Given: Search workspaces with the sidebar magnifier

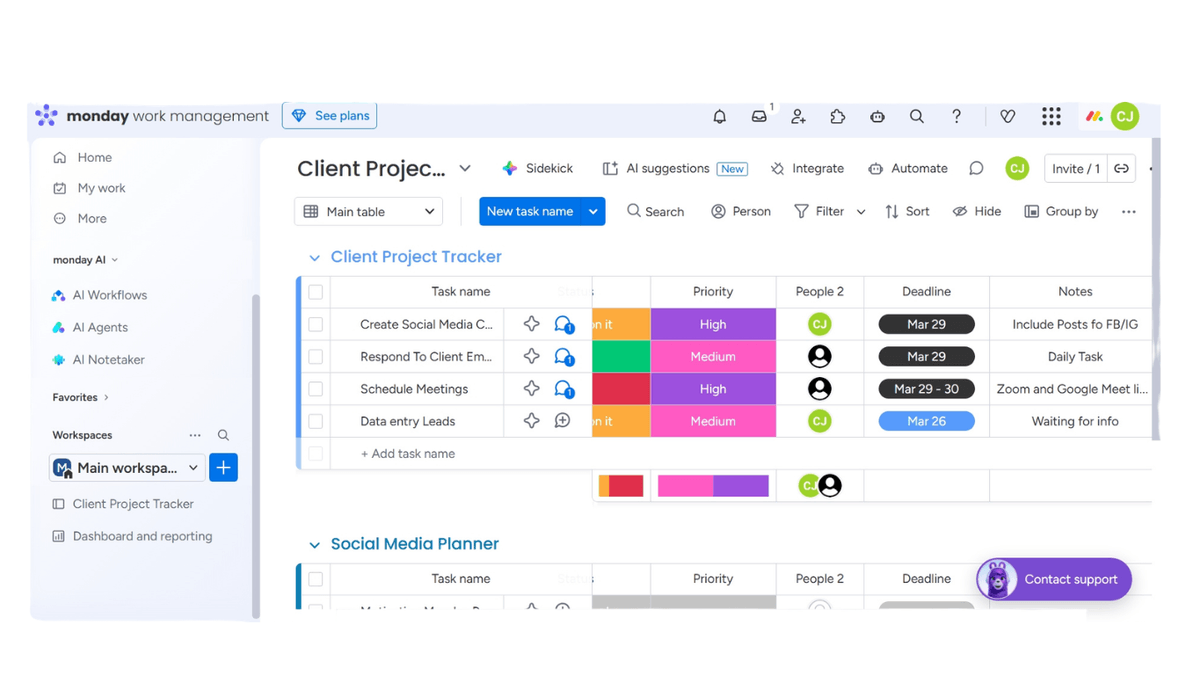Looking at the screenshot, I should [x=223, y=435].
